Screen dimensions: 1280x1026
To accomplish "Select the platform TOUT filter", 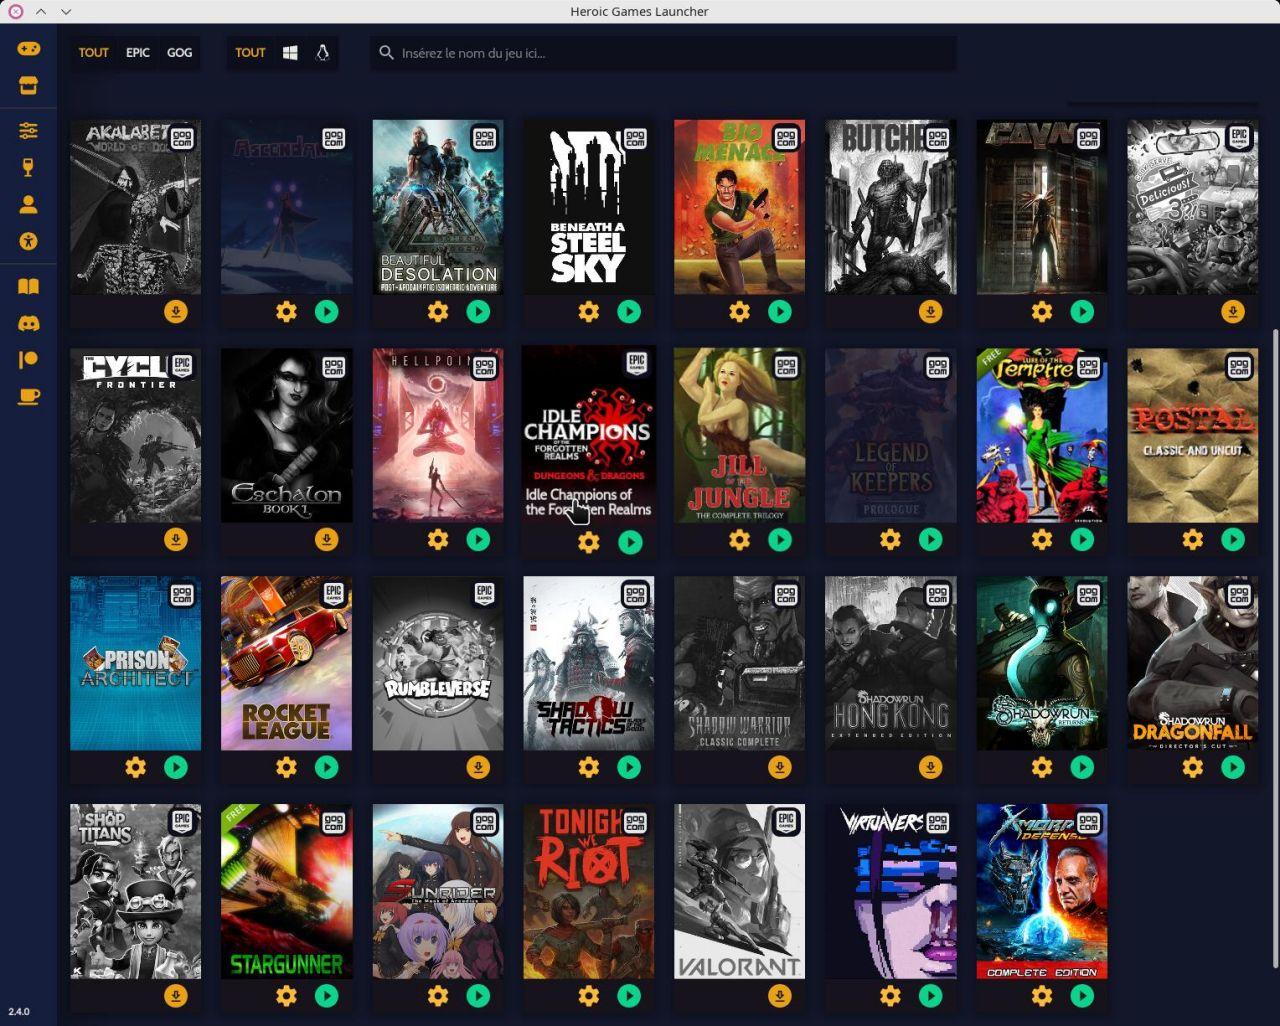I will pos(250,53).
